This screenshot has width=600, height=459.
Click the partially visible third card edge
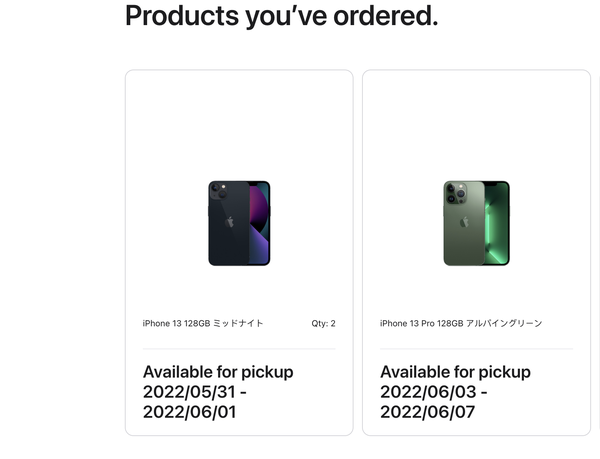click(598, 252)
